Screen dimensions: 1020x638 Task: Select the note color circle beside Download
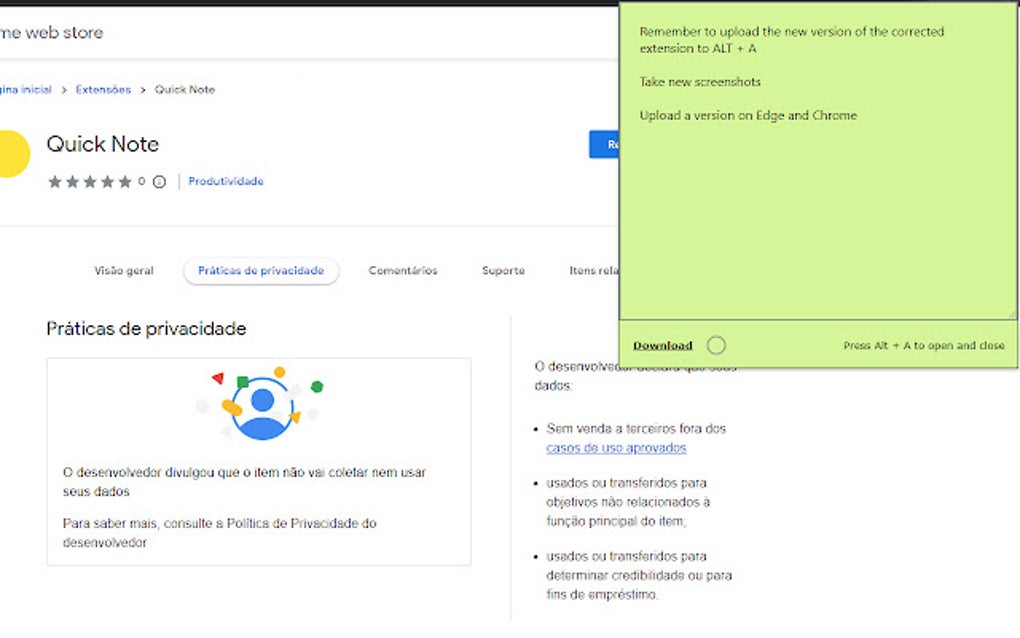716,344
